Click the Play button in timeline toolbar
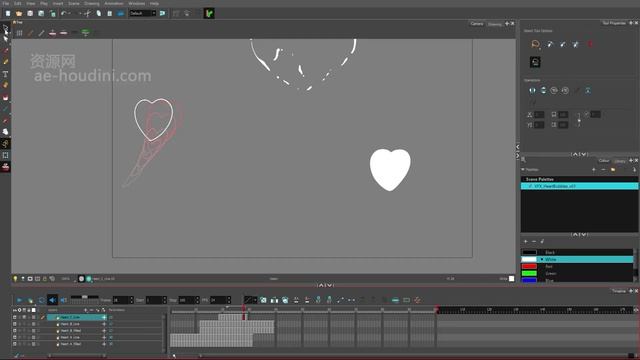The height and width of the screenshot is (360, 640). [19, 300]
